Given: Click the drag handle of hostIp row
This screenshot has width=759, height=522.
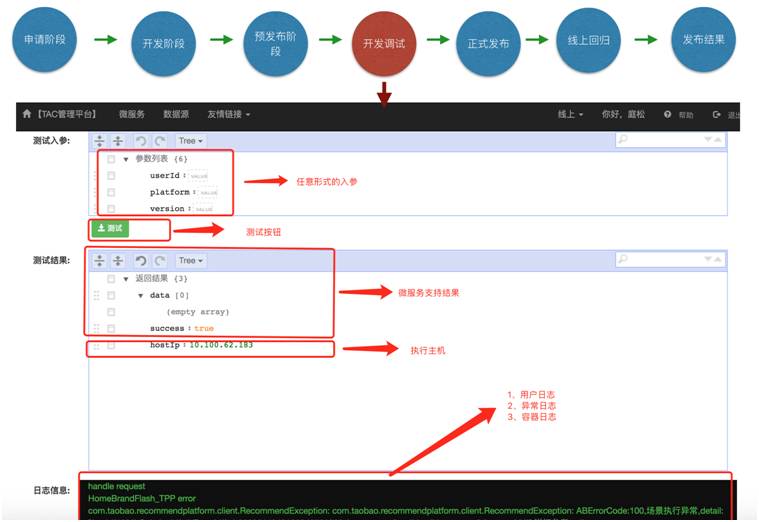Looking at the screenshot, I should (96, 346).
